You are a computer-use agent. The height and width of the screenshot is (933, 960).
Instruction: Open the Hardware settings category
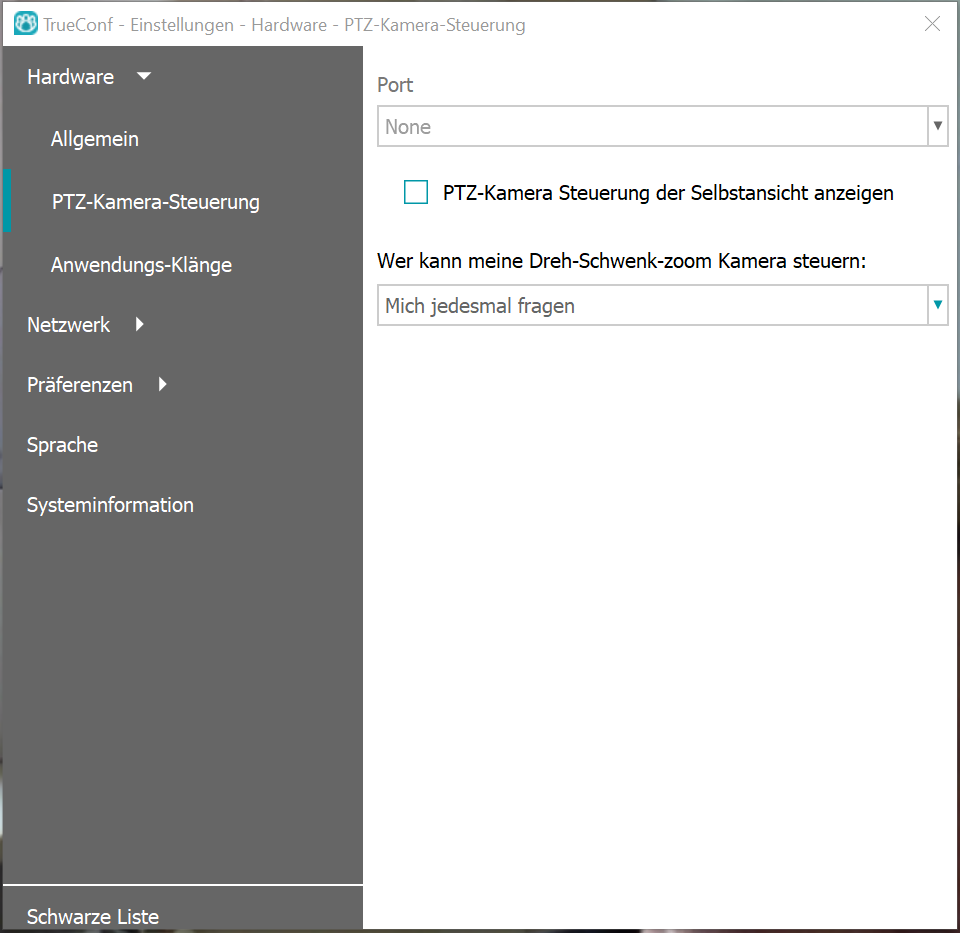pyautogui.click(x=70, y=77)
